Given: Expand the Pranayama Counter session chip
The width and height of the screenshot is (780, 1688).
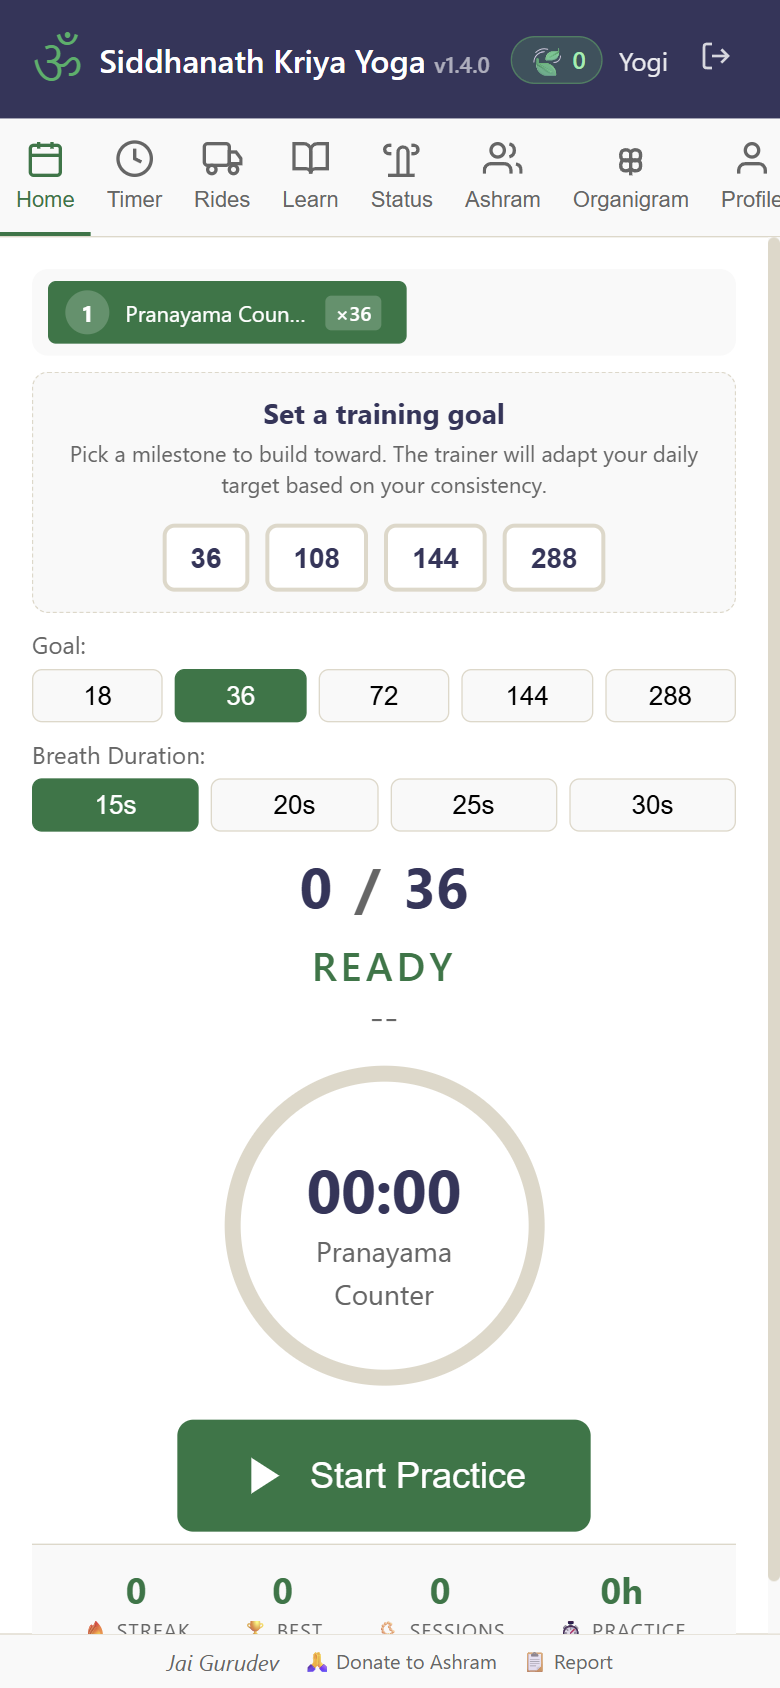Looking at the screenshot, I should pyautogui.click(x=226, y=312).
